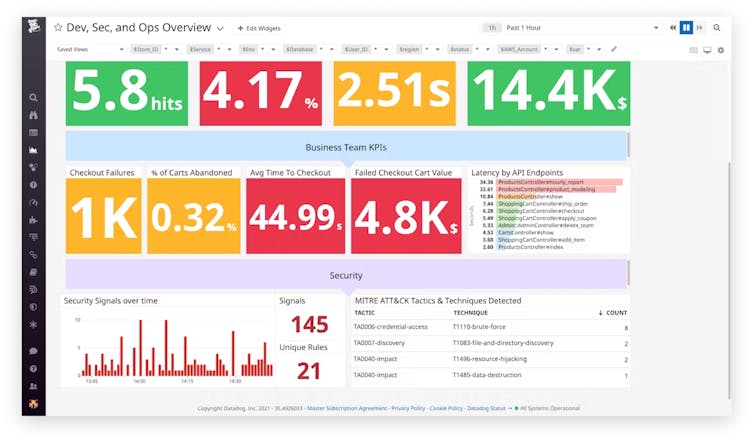753x442 pixels.
Task: Pause the live dashboard updates
Action: coord(686,28)
